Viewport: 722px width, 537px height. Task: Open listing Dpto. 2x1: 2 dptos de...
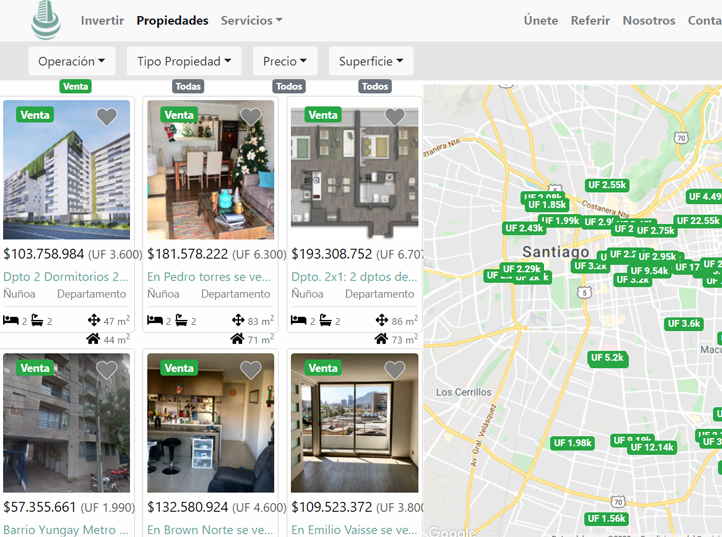pyautogui.click(x=354, y=277)
